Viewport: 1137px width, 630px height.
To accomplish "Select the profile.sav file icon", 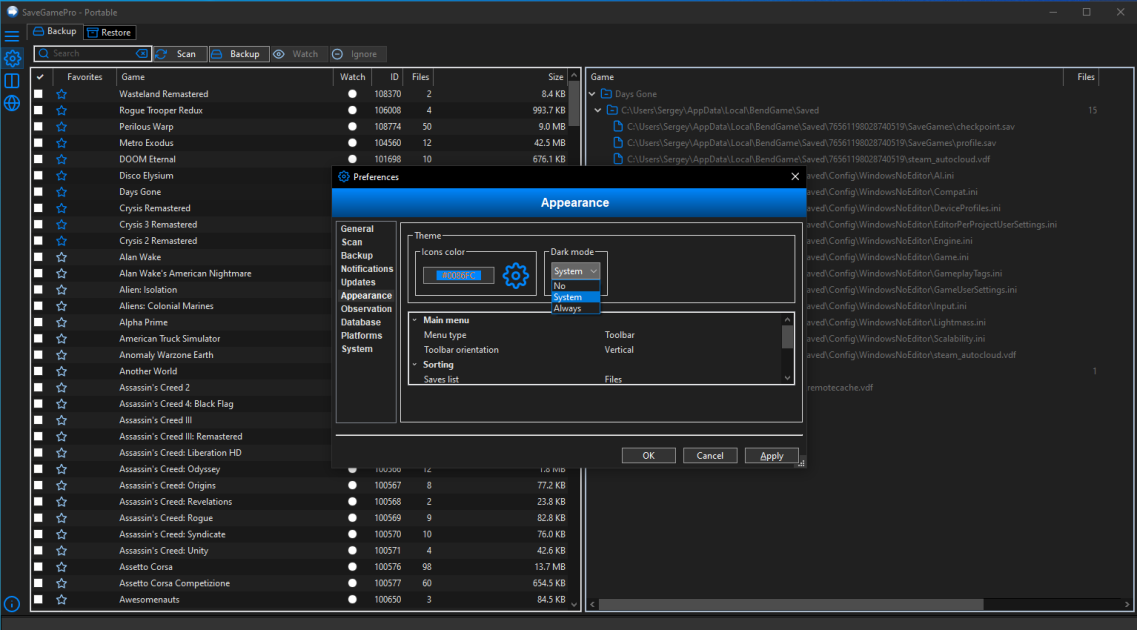I will click(618, 143).
